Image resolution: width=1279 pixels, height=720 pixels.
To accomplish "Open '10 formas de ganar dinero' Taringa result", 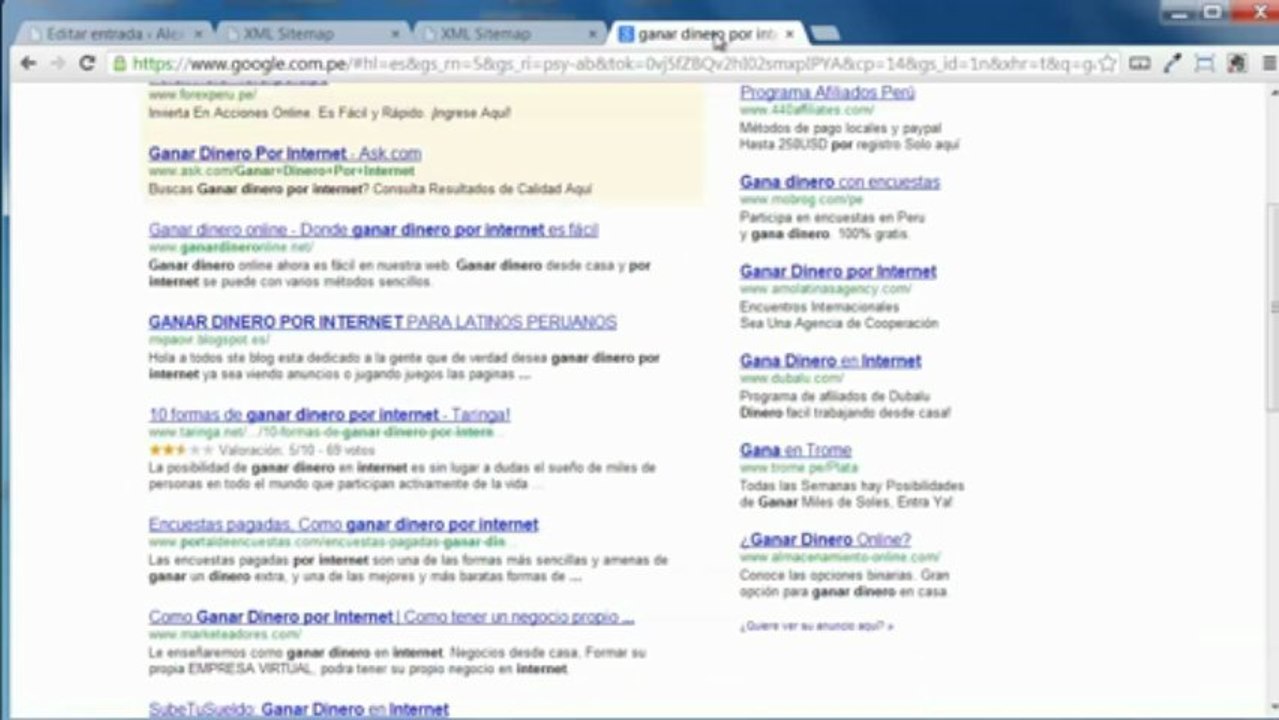I will click(x=329, y=414).
